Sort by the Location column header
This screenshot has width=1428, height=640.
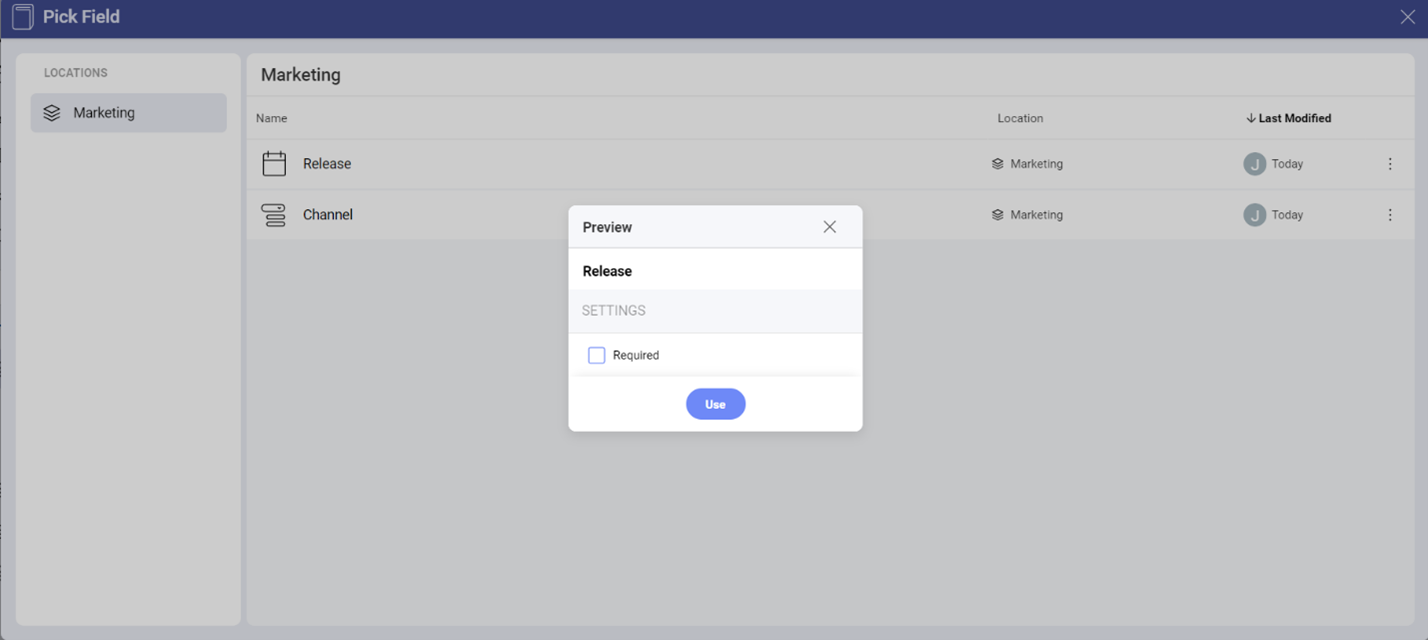pyautogui.click(x=1020, y=118)
